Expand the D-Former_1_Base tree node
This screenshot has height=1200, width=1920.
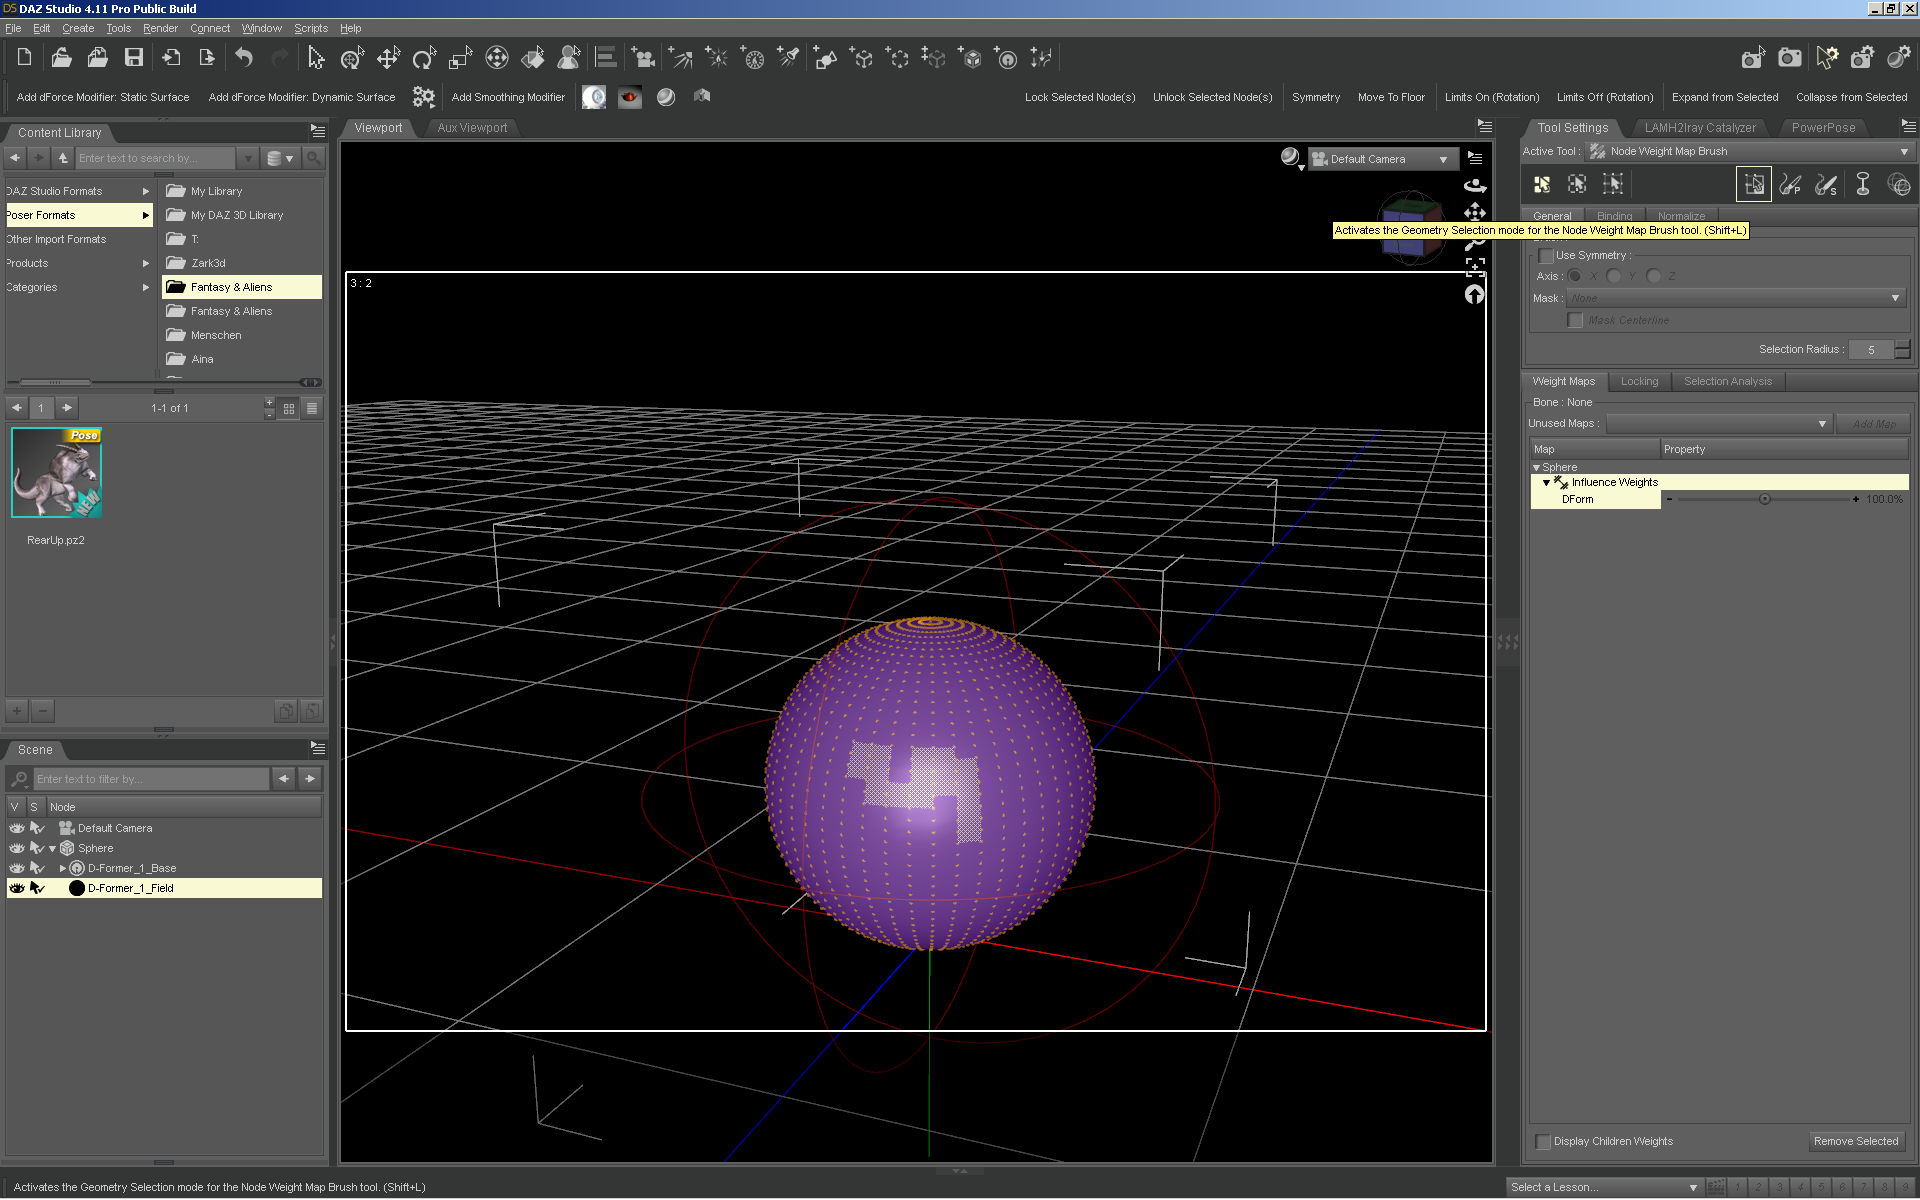(63, 868)
